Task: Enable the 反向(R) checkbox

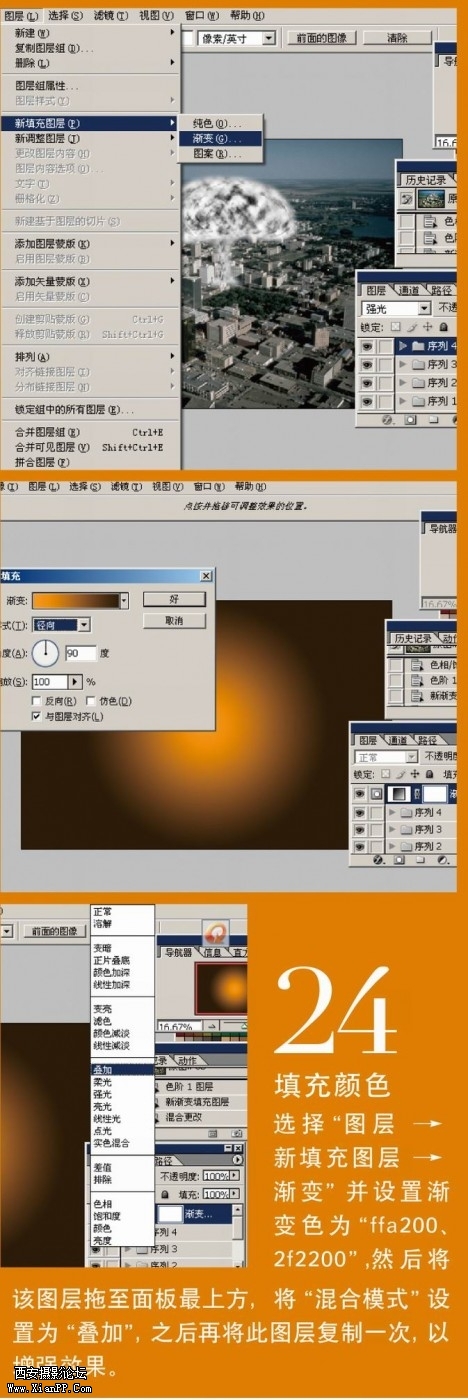Action: coord(37,701)
